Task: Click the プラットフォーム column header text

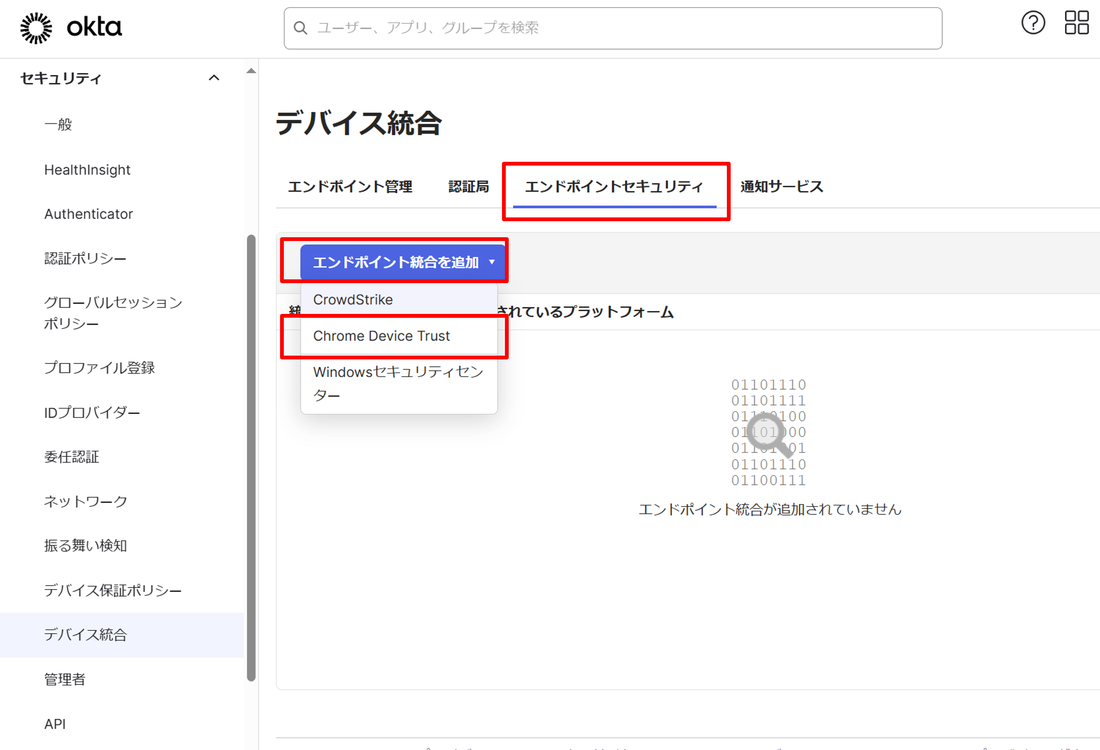Action: (618, 312)
